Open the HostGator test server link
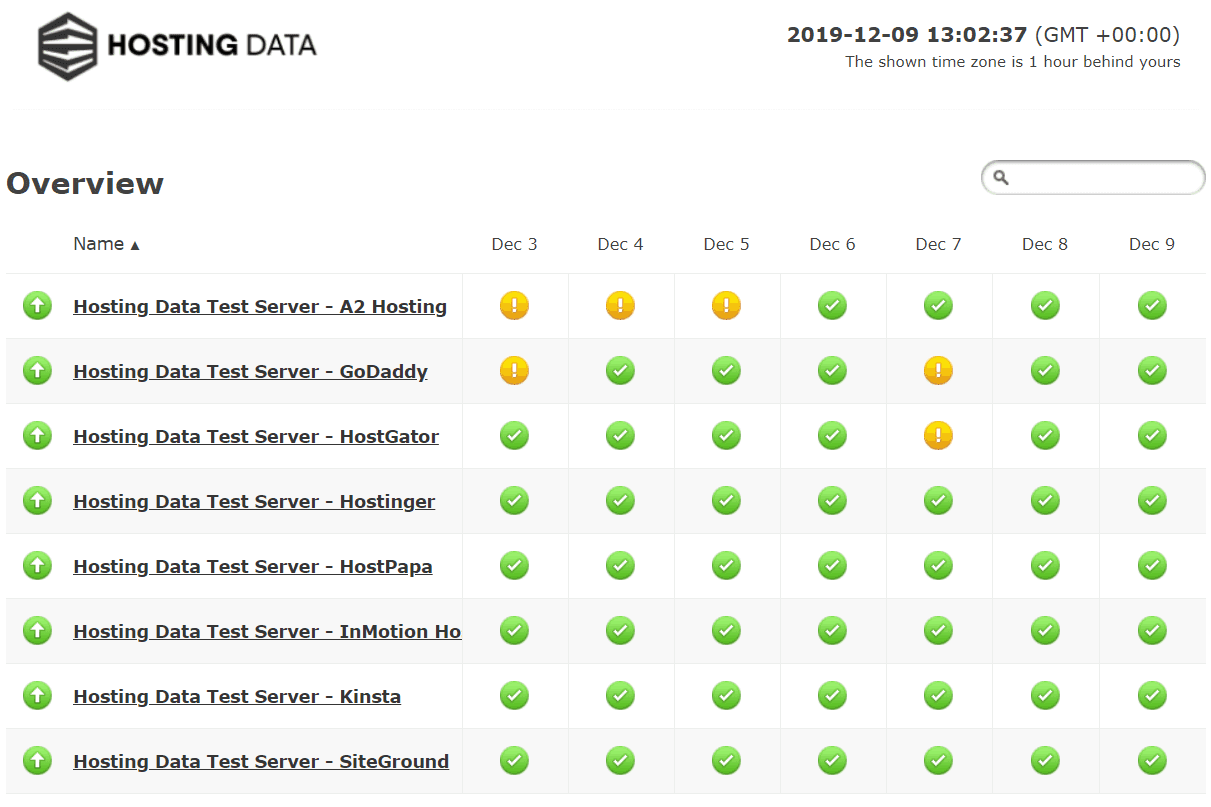The image size is (1211, 807). tap(256, 437)
